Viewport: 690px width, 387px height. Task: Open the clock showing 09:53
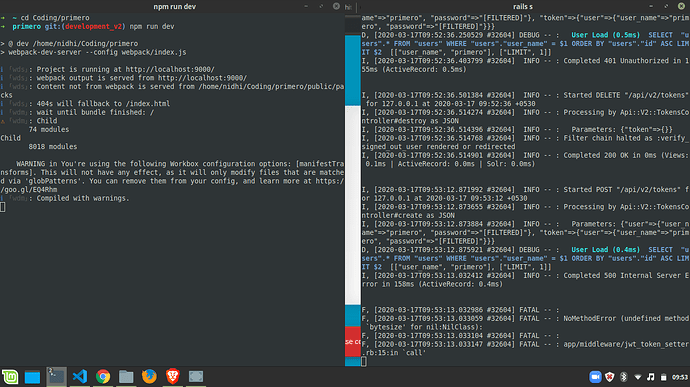[680, 377]
